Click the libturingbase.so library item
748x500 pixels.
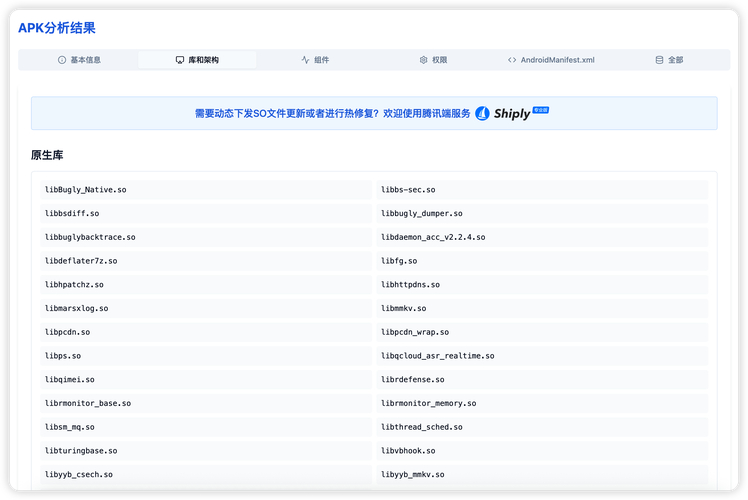point(81,451)
